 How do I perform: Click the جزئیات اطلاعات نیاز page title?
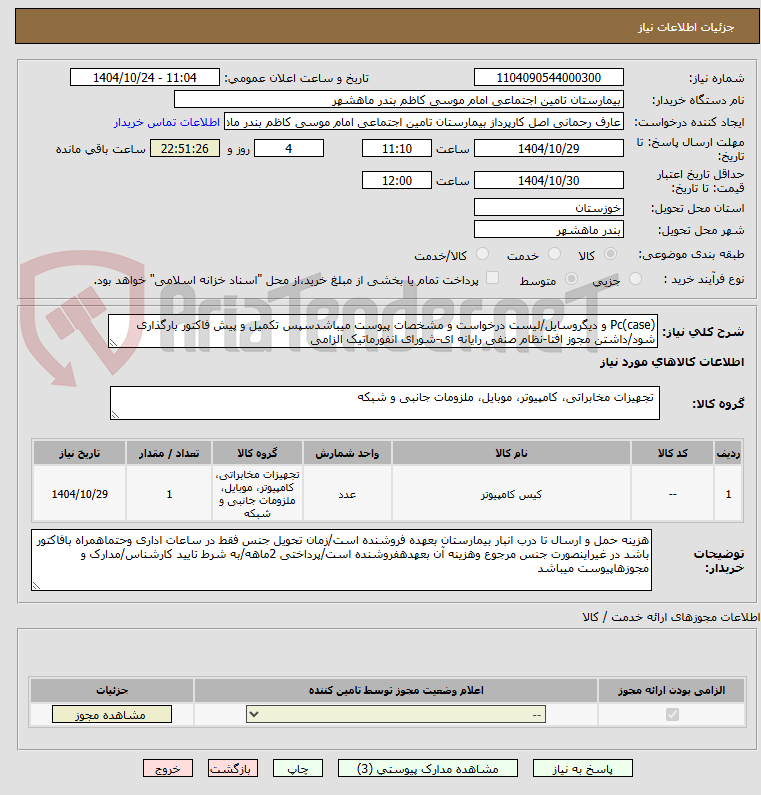point(685,27)
